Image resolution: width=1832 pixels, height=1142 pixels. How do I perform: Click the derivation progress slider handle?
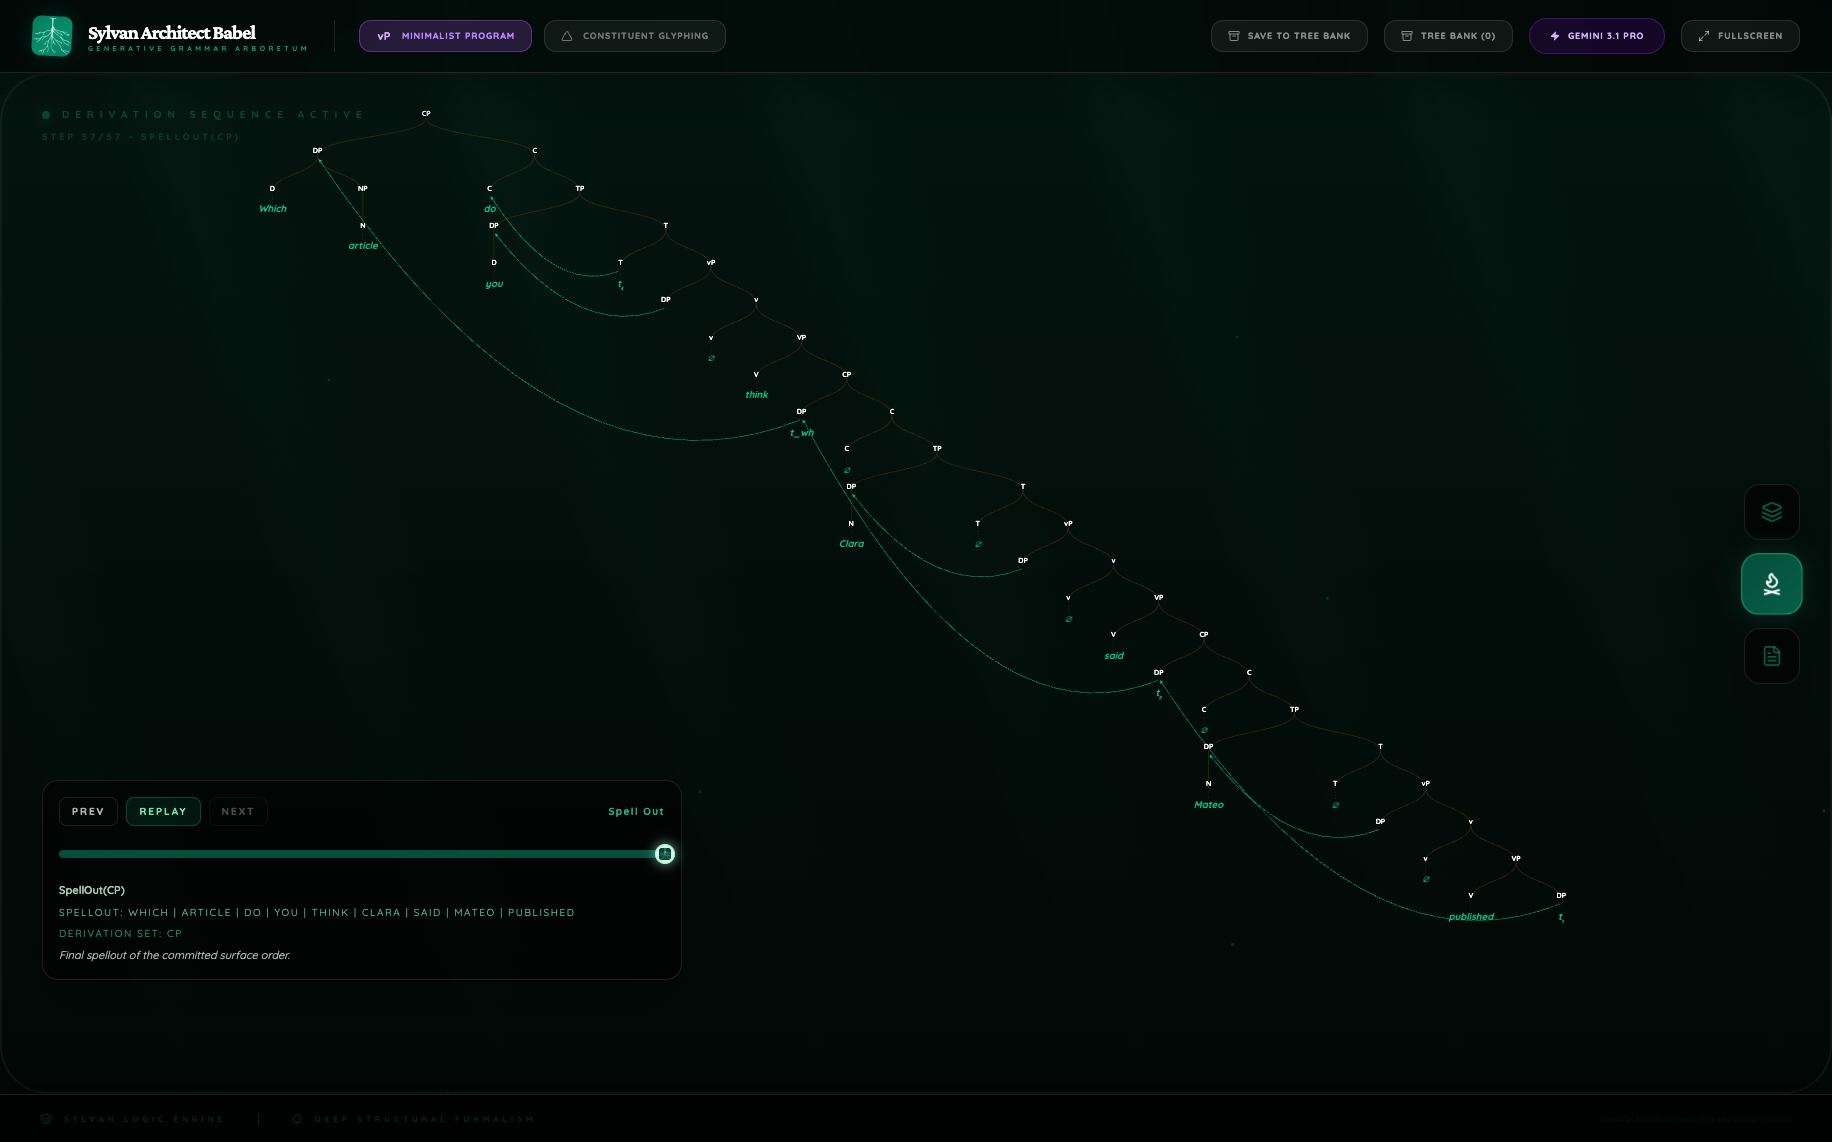point(665,854)
